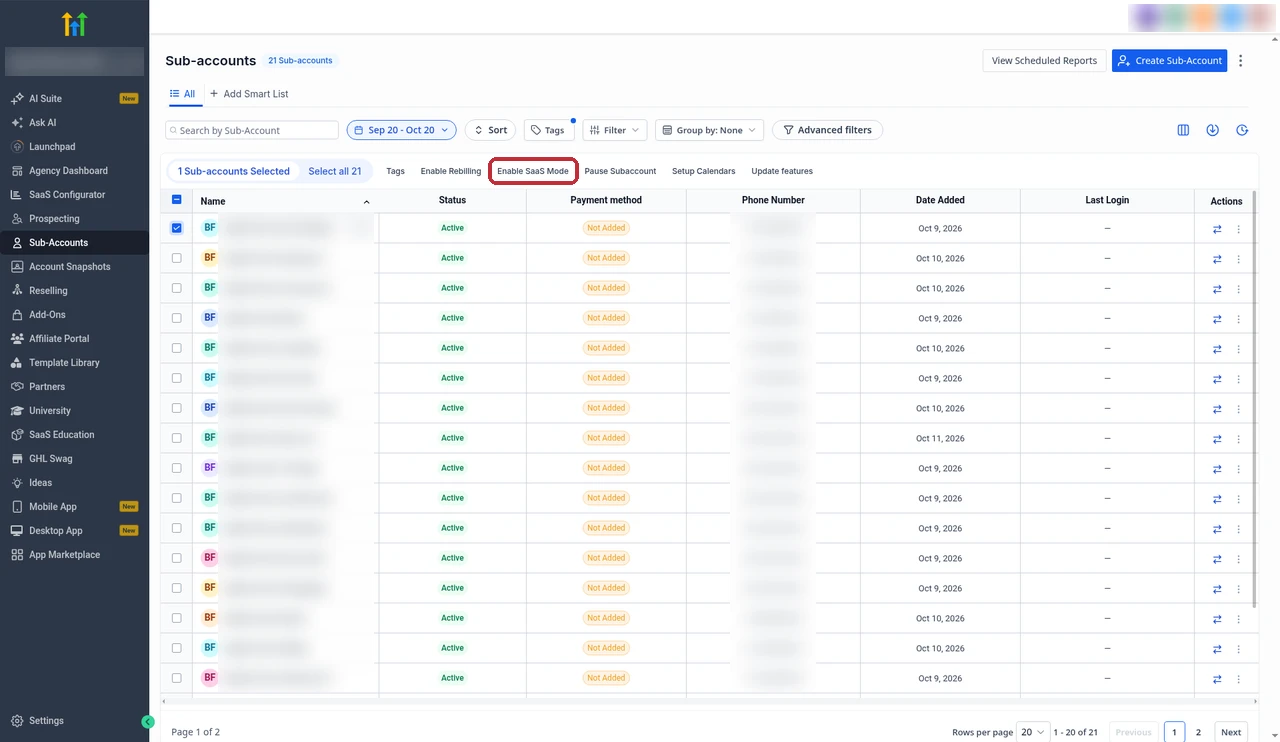This screenshot has width=1280, height=742.
Task: Select the All tab
Action: 182,94
